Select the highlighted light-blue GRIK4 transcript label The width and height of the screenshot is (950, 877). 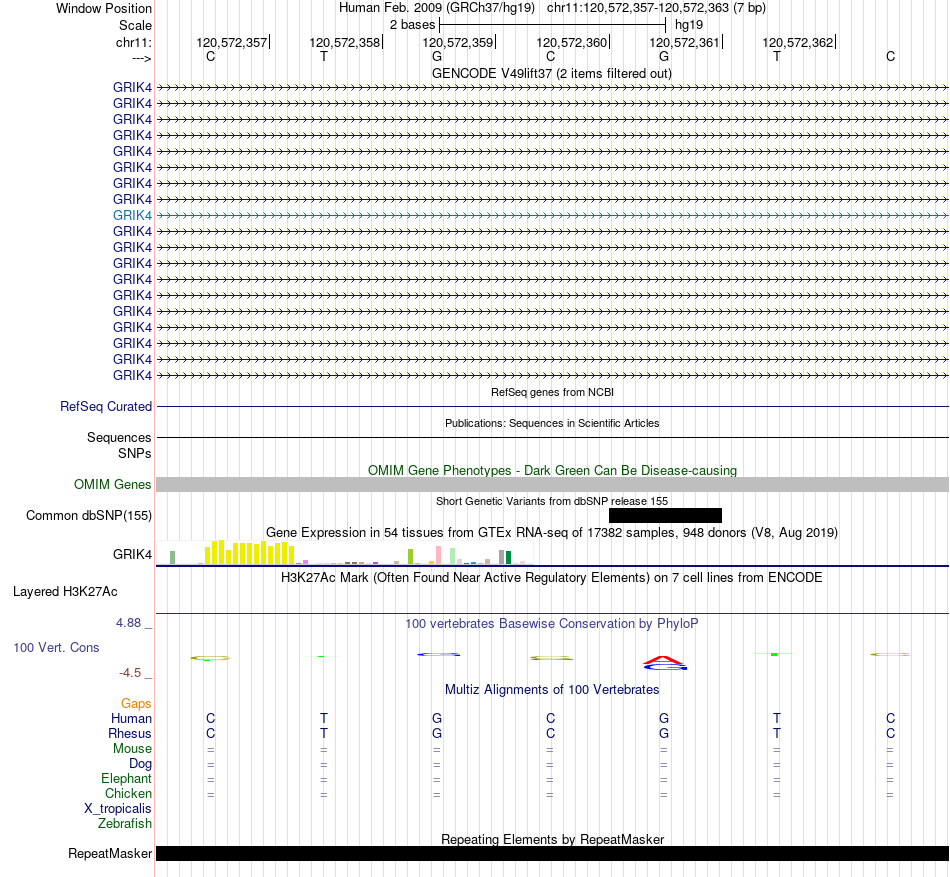132,215
